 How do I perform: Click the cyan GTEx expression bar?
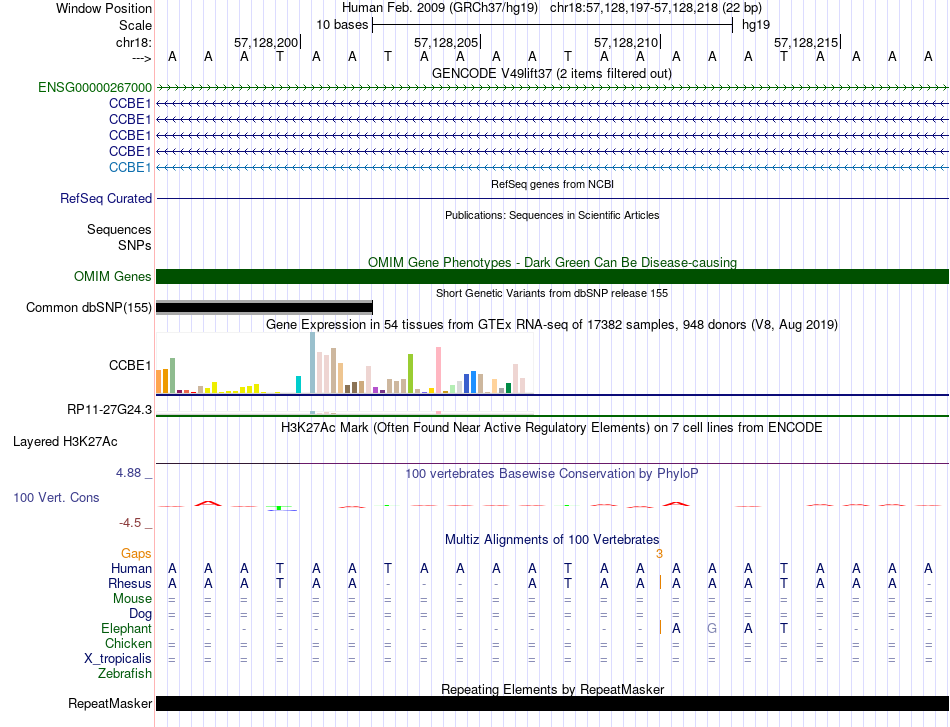[x=298, y=385]
